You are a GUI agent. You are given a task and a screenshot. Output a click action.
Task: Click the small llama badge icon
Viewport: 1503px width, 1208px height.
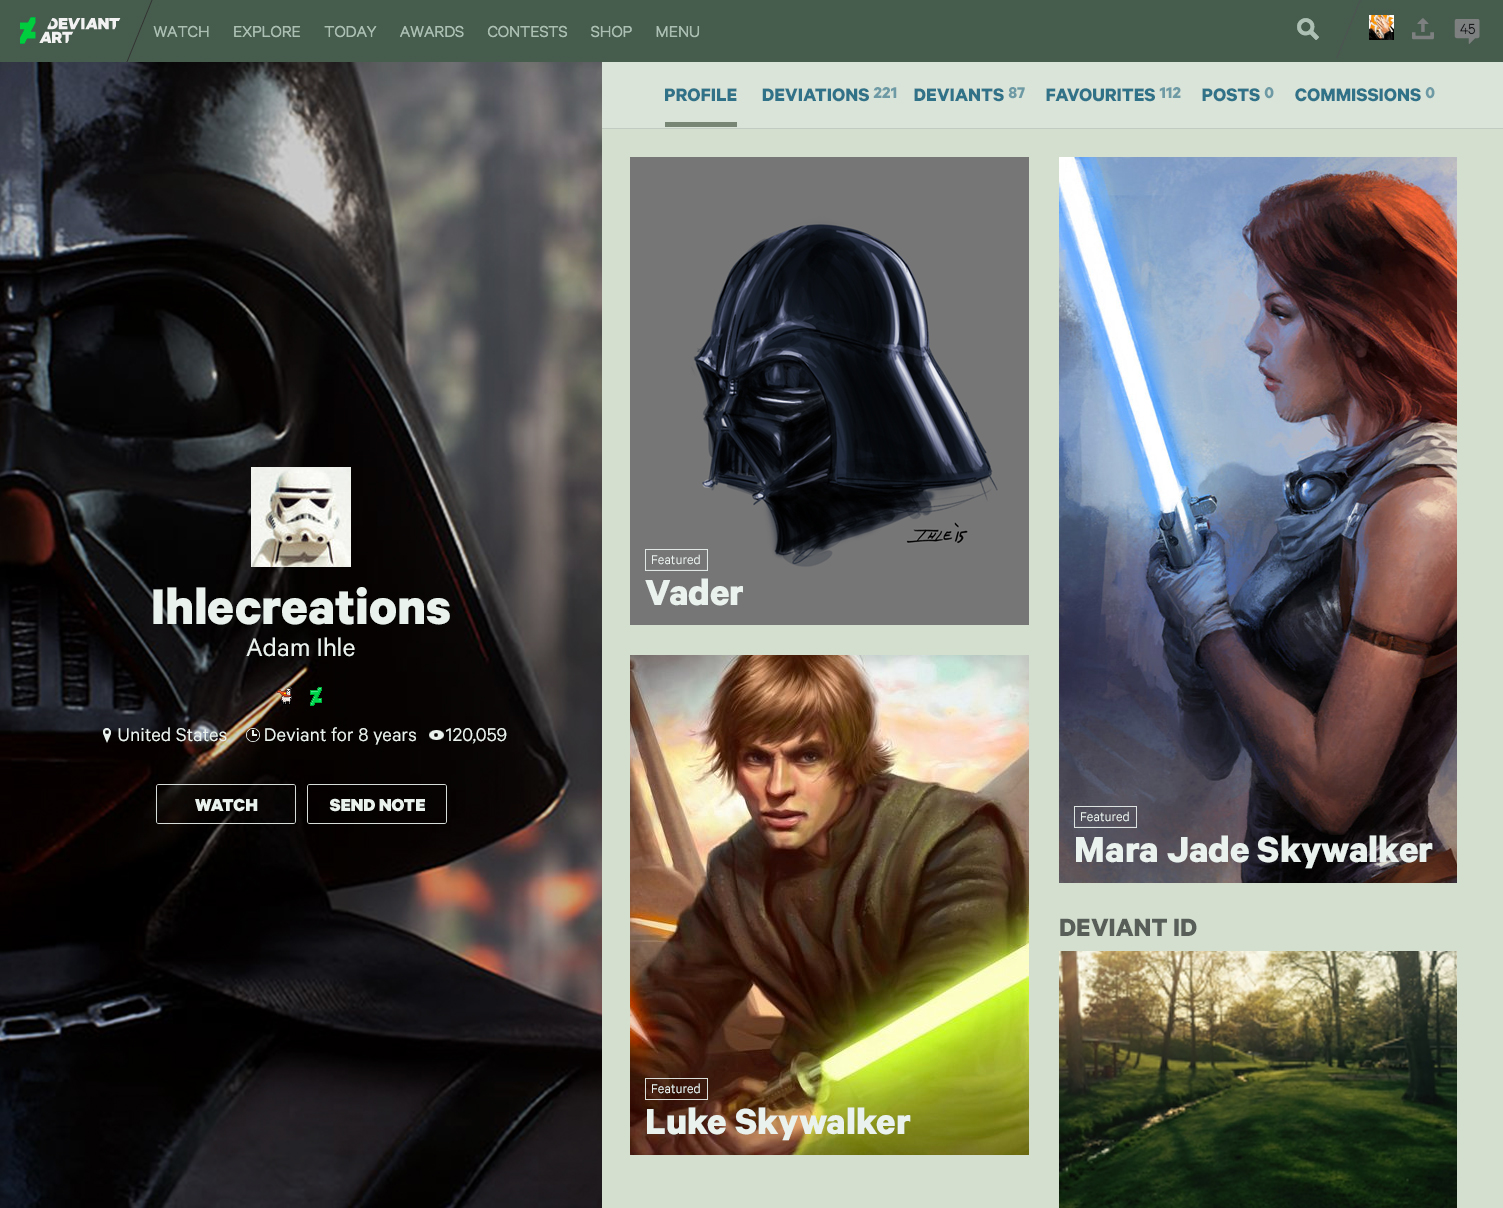(286, 695)
